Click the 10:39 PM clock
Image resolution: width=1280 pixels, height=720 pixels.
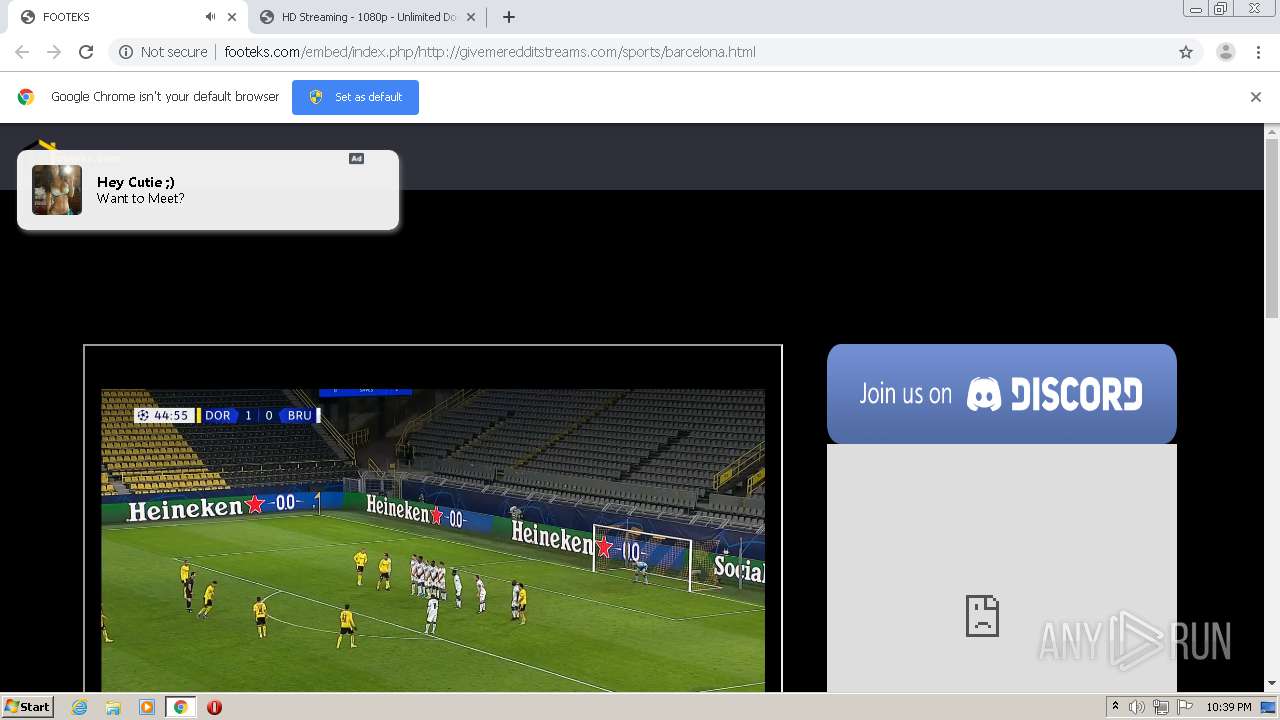coord(1229,707)
